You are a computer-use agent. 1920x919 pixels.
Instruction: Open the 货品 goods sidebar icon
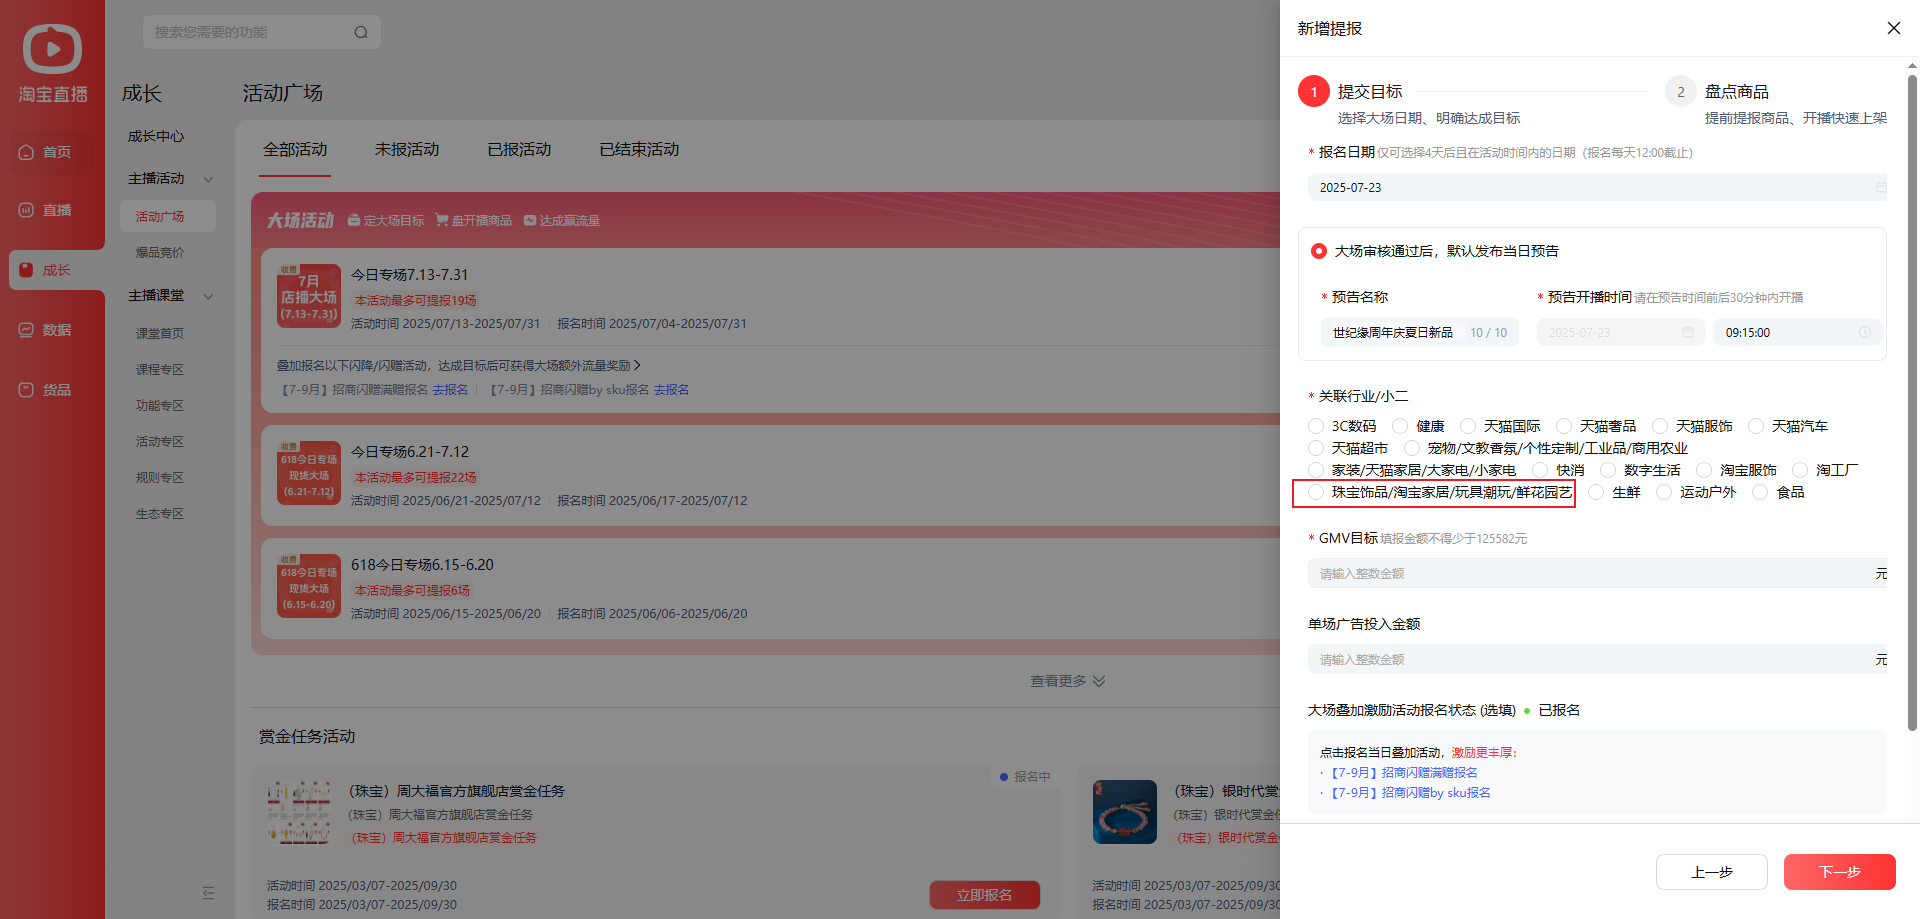[x=27, y=390]
